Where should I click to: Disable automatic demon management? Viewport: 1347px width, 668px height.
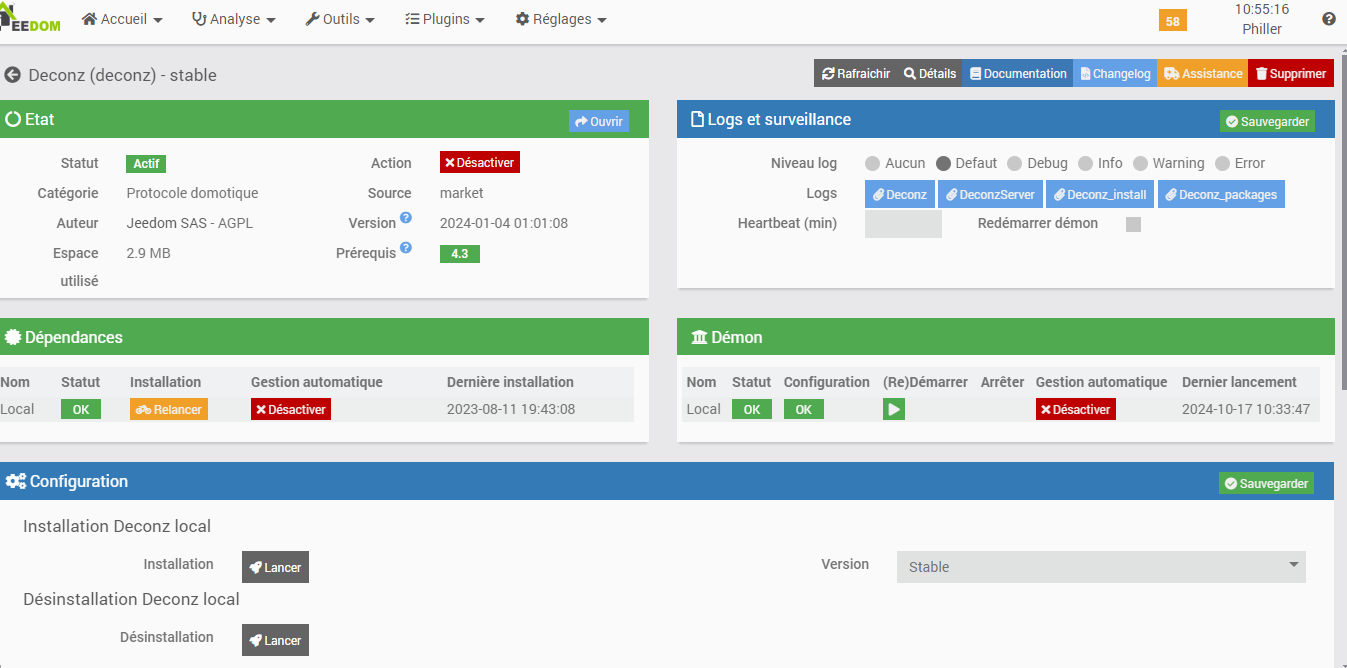coord(1075,409)
